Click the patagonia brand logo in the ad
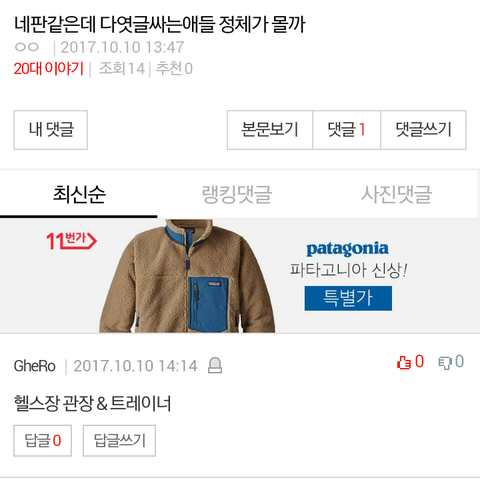The image size is (480, 480). 347,249
